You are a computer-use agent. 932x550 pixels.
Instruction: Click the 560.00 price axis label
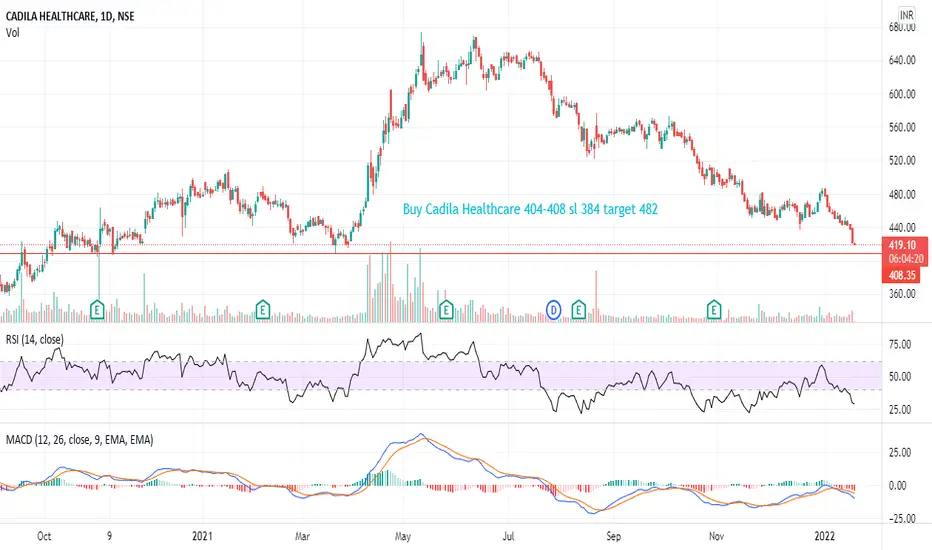point(902,127)
